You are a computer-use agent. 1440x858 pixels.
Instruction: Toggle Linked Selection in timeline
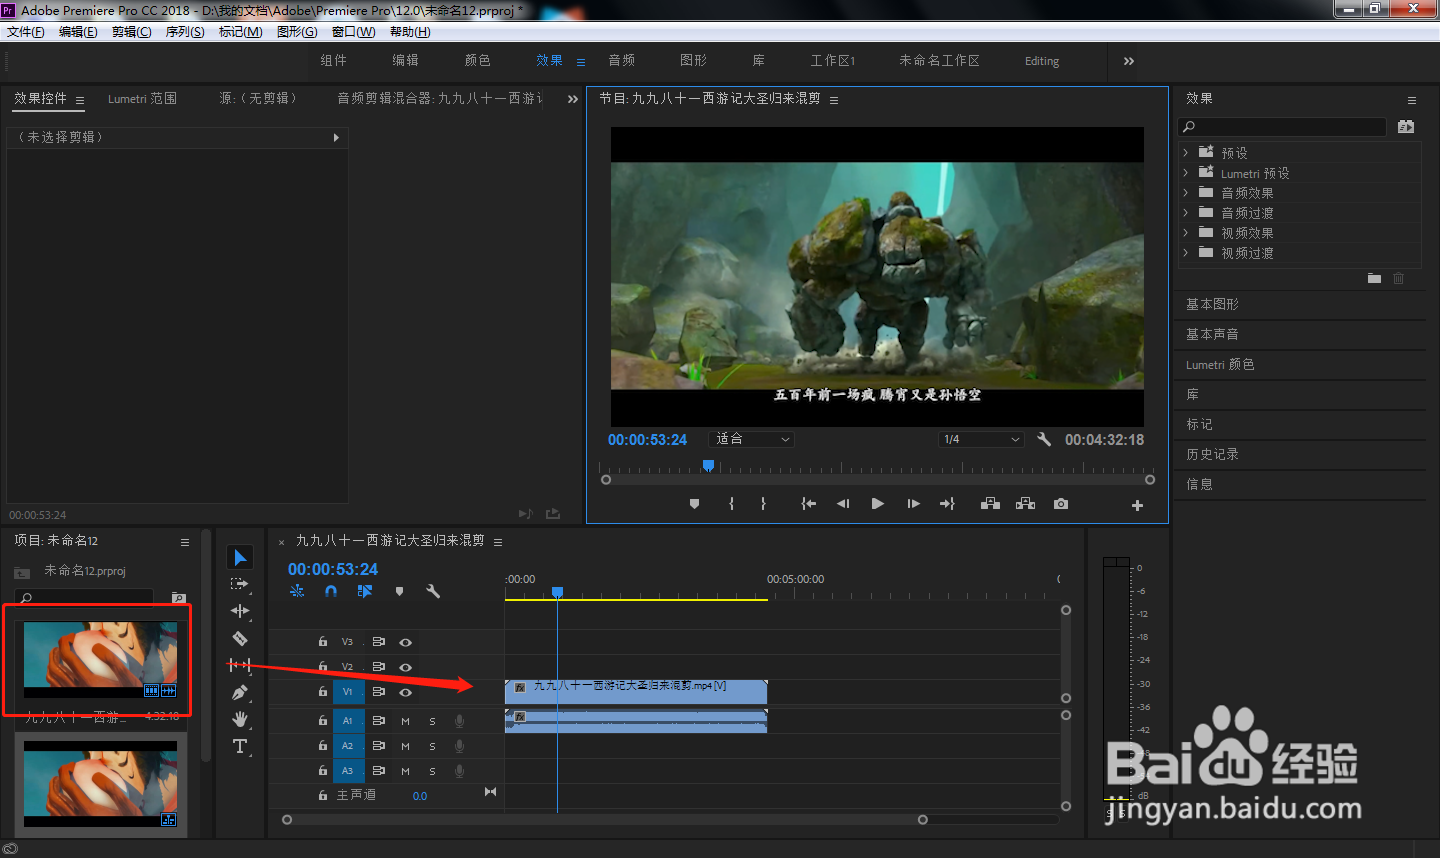click(365, 591)
